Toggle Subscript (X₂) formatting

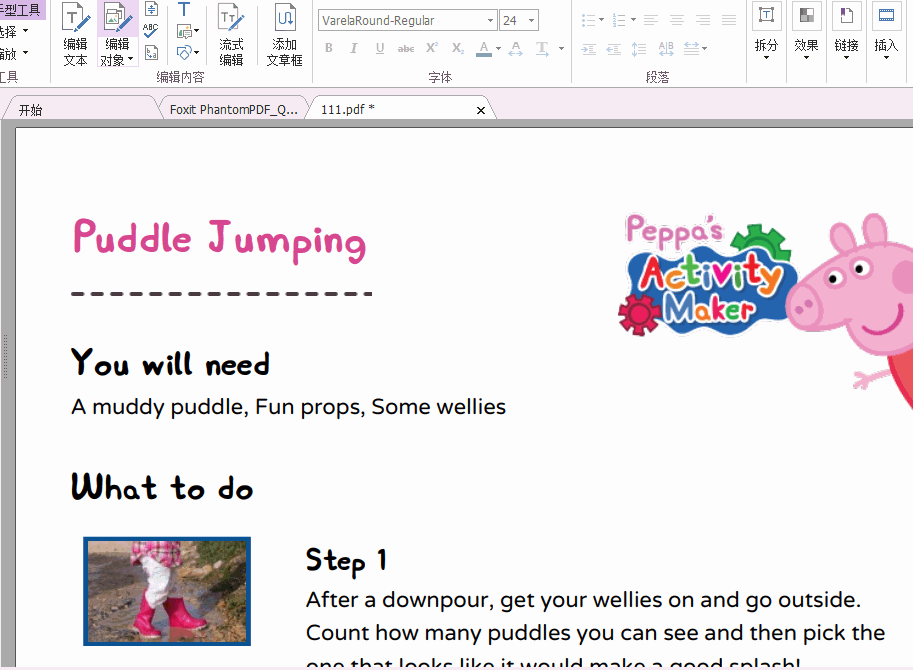458,48
